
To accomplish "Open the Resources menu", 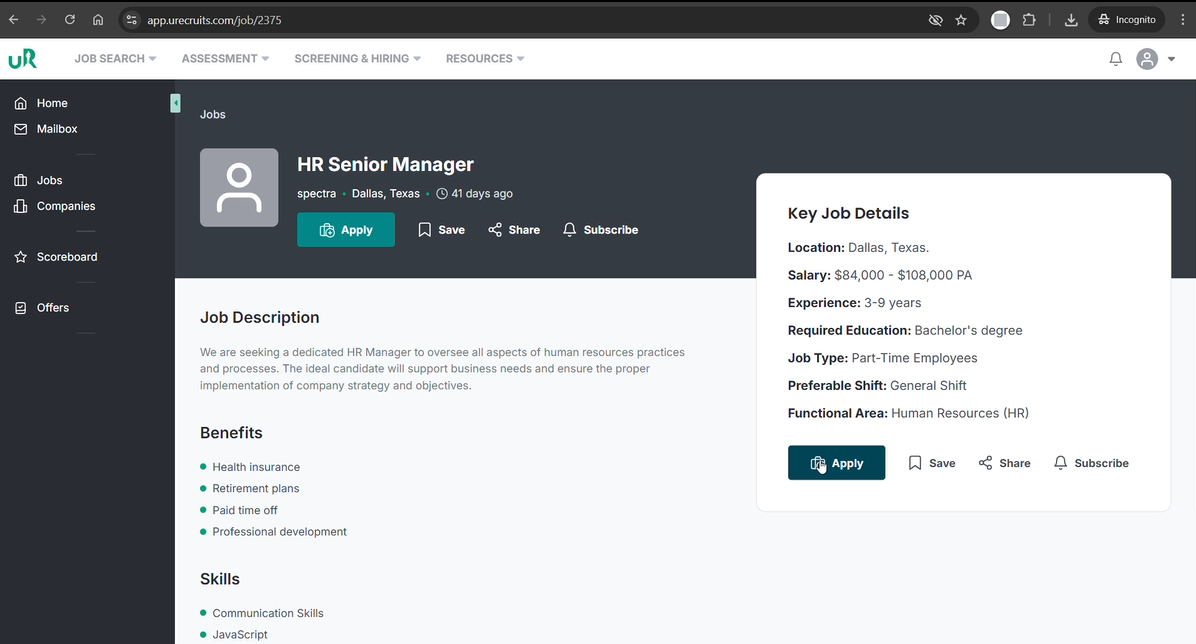I will 485,59.
